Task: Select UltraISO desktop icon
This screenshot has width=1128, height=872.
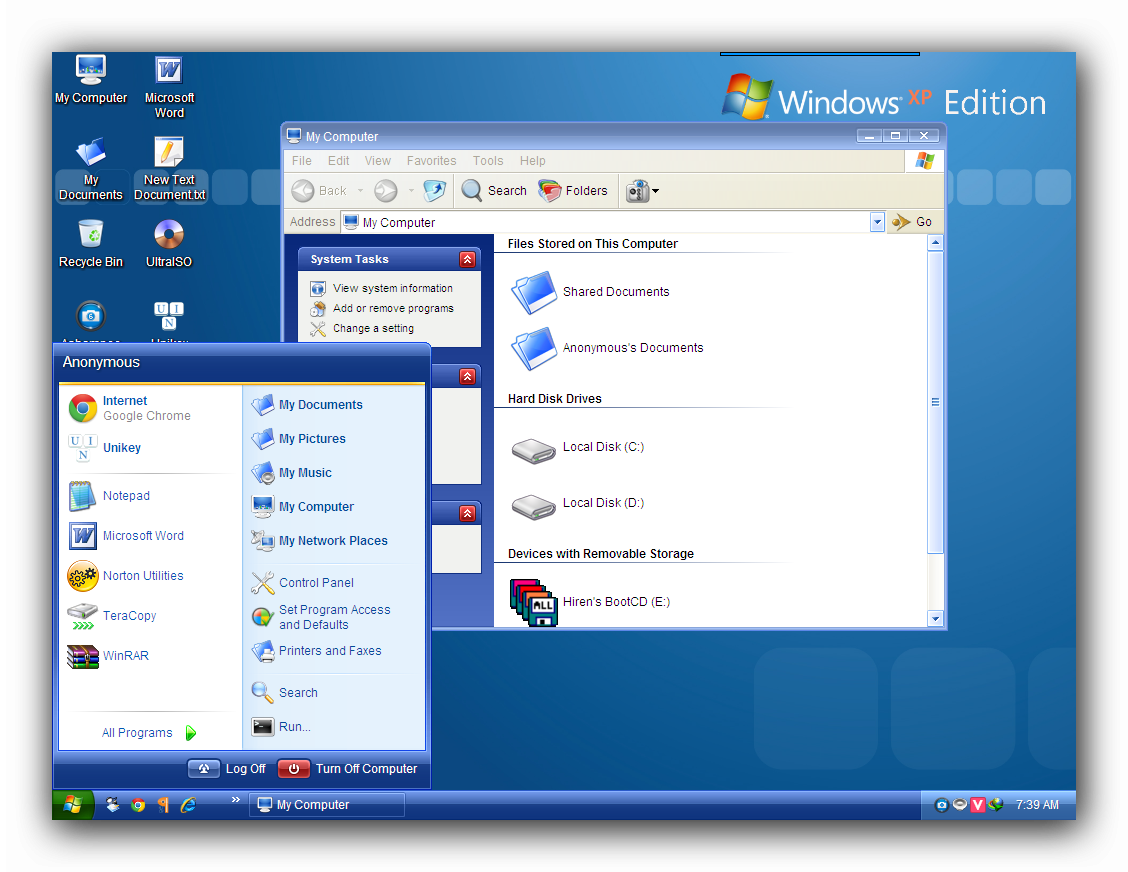Action: point(169,244)
